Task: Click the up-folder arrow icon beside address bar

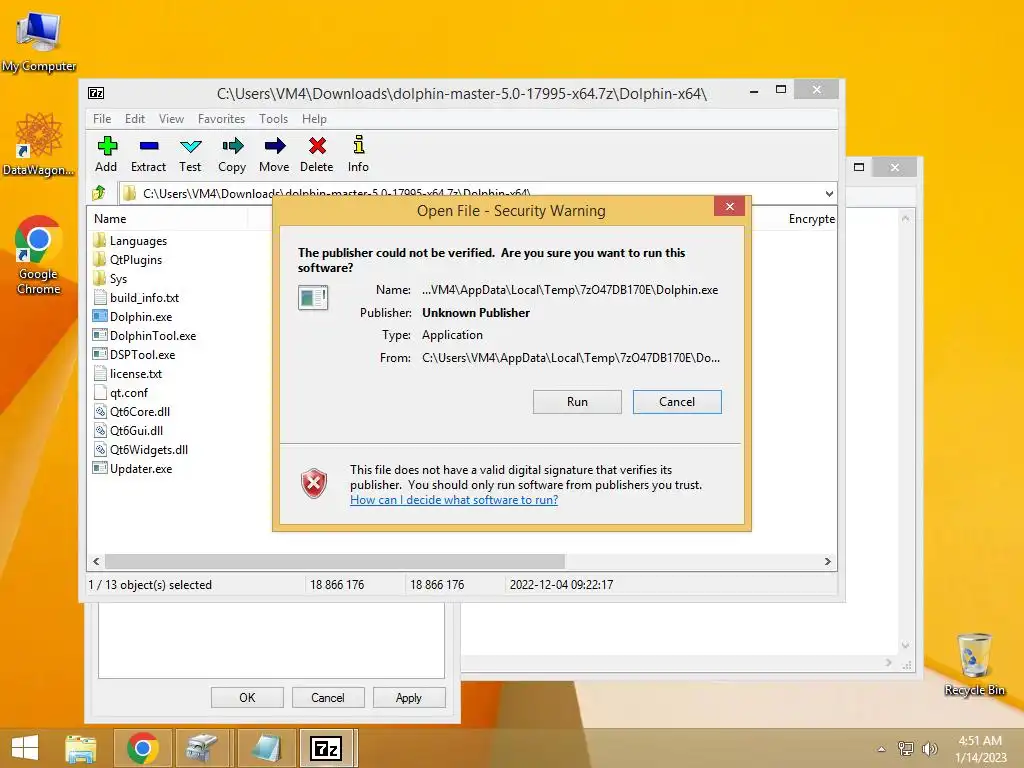Action: tap(99, 193)
